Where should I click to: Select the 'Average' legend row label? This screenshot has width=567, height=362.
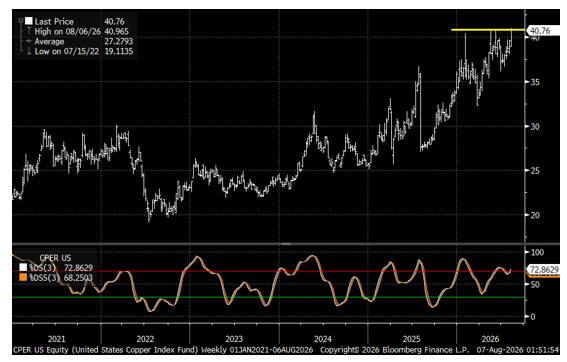49,41
